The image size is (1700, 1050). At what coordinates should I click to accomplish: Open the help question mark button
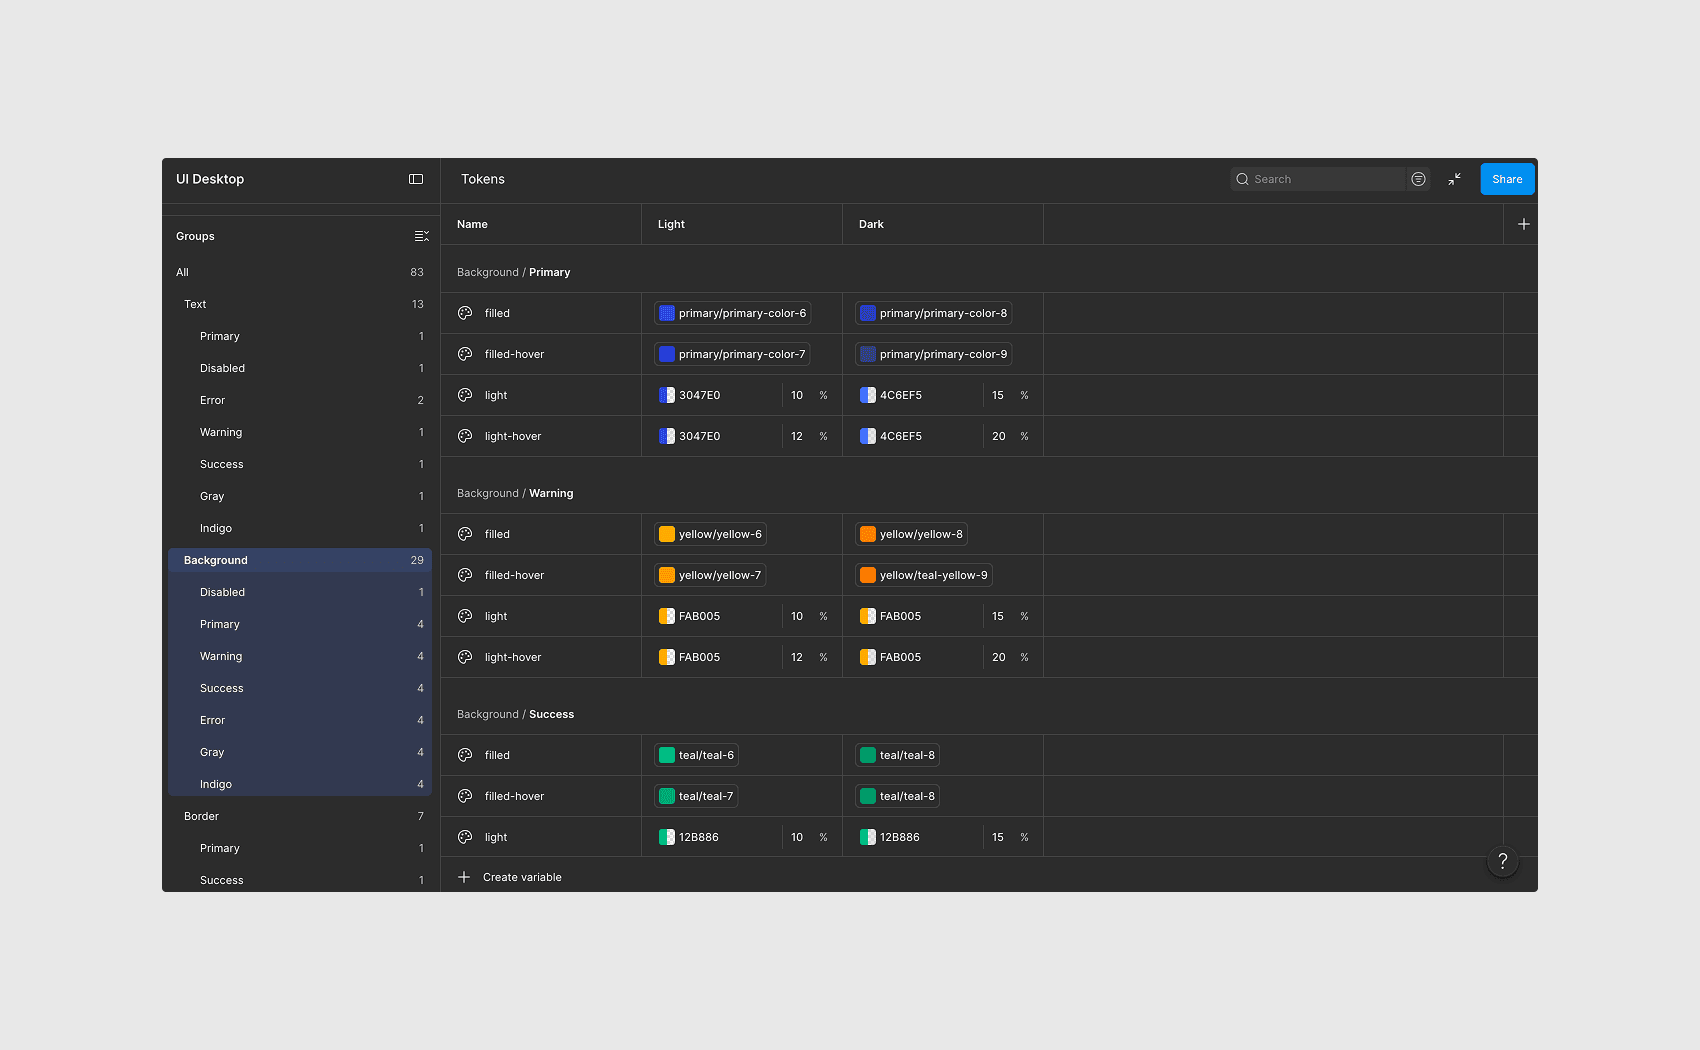[1503, 861]
